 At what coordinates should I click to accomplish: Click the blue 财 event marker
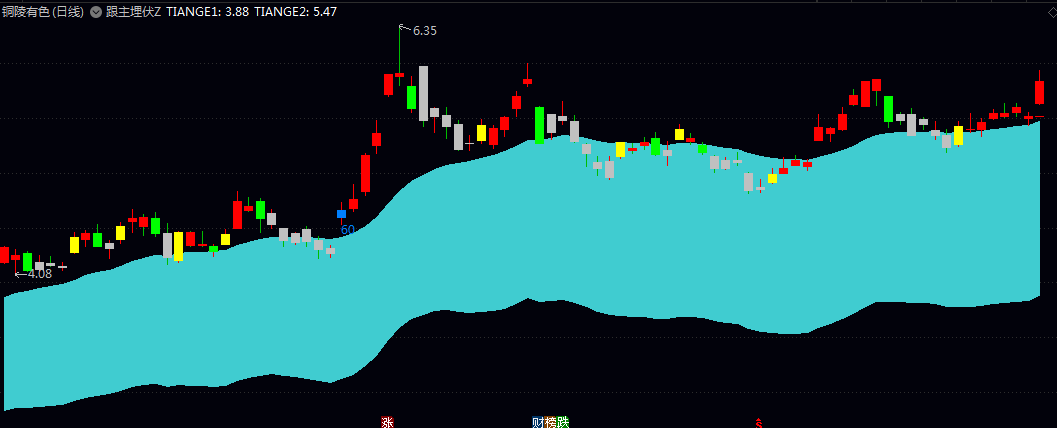point(538,423)
